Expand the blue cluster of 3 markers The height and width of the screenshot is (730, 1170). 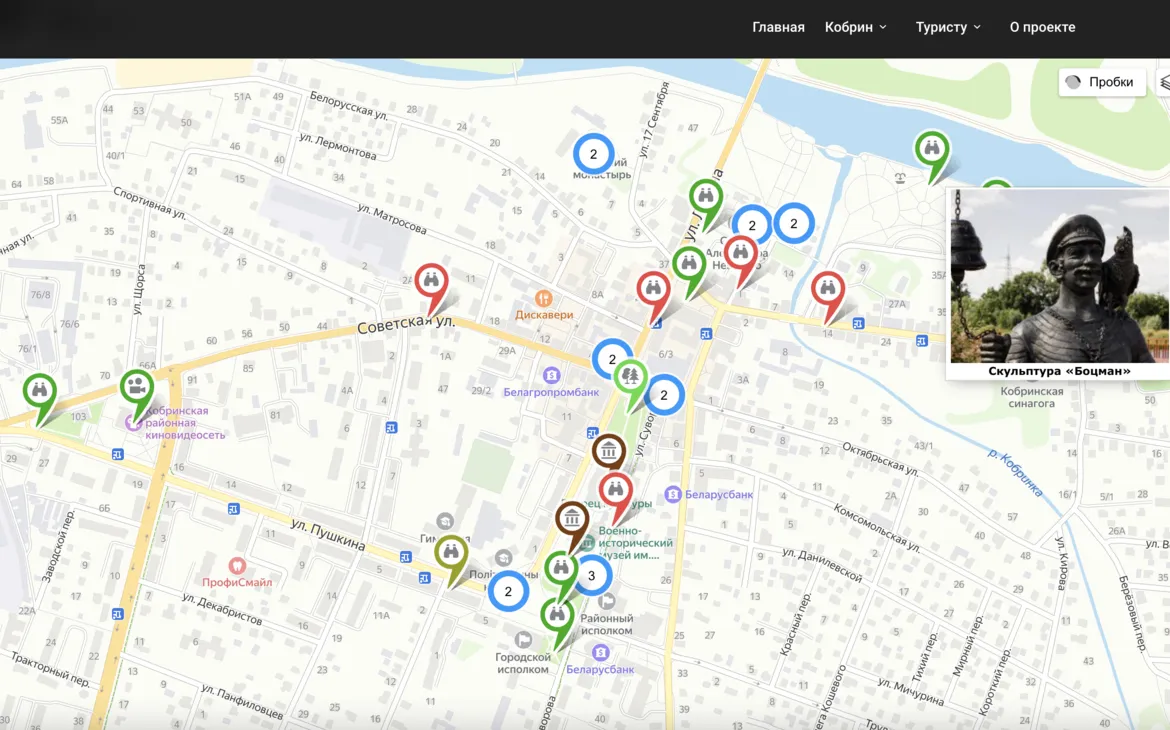coord(592,575)
